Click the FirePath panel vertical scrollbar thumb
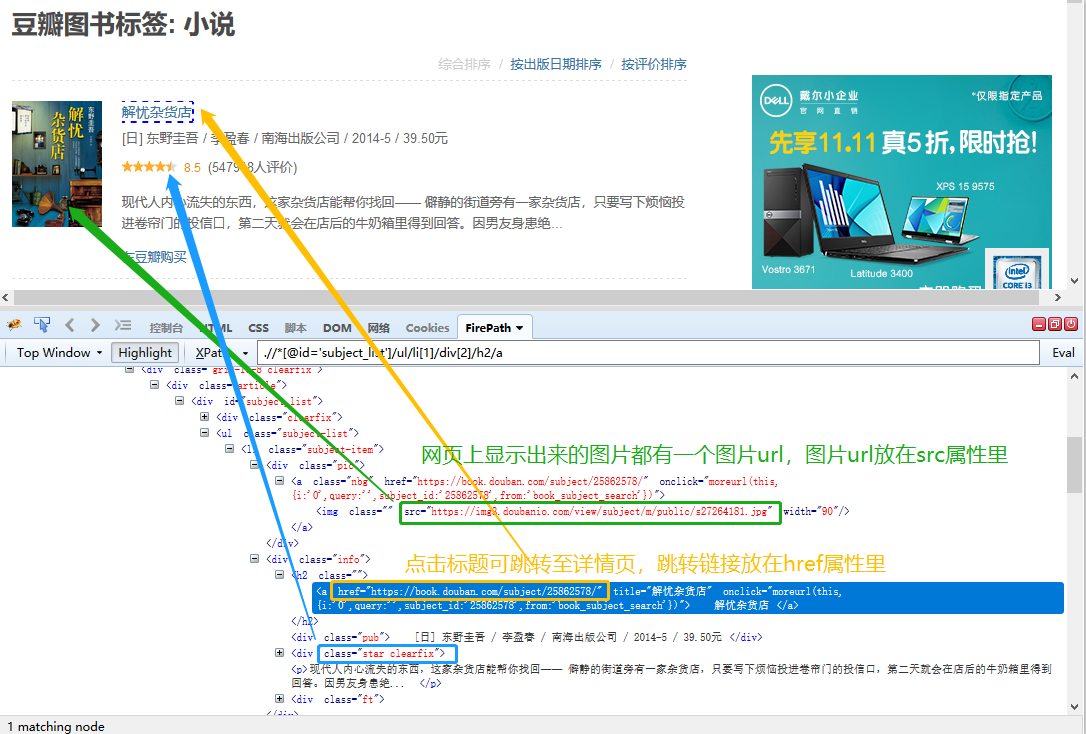Viewport: 1086px width, 734px height. pyautogui.click(x=1074, y=465)
